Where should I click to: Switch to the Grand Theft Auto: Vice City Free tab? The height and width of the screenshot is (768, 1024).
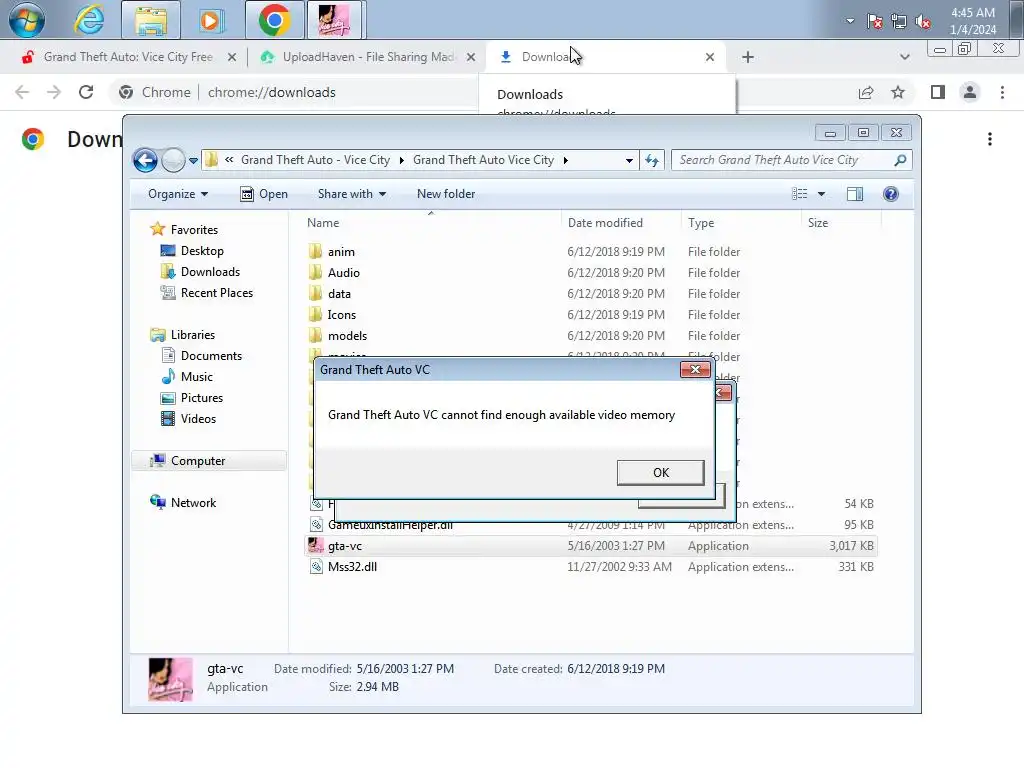[x=128, y=57]
